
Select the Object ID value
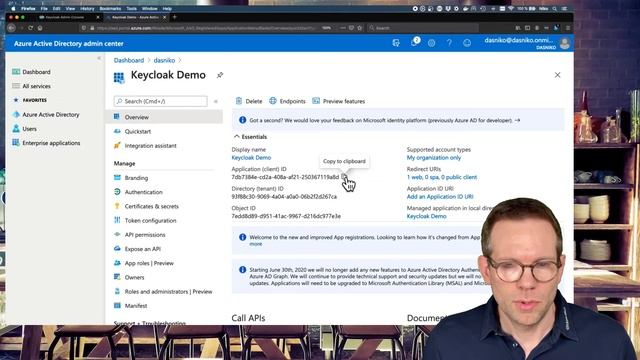point(286,216)
